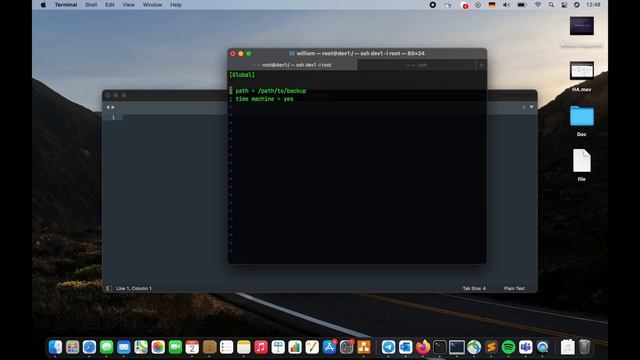Click the Terminal window title bar text
Screen dimensions: 640x360
pyautogui.click(x=360, y=53)
